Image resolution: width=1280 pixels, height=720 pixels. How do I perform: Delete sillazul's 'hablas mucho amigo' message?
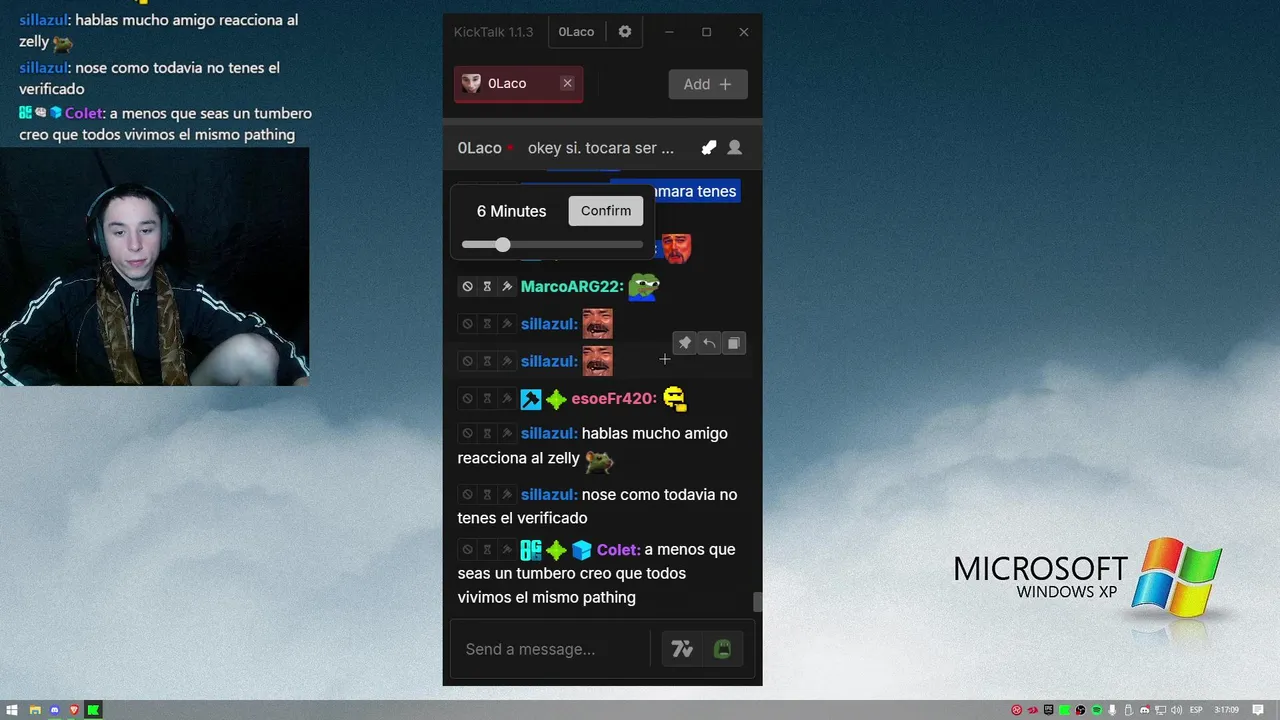coord(467,434)
